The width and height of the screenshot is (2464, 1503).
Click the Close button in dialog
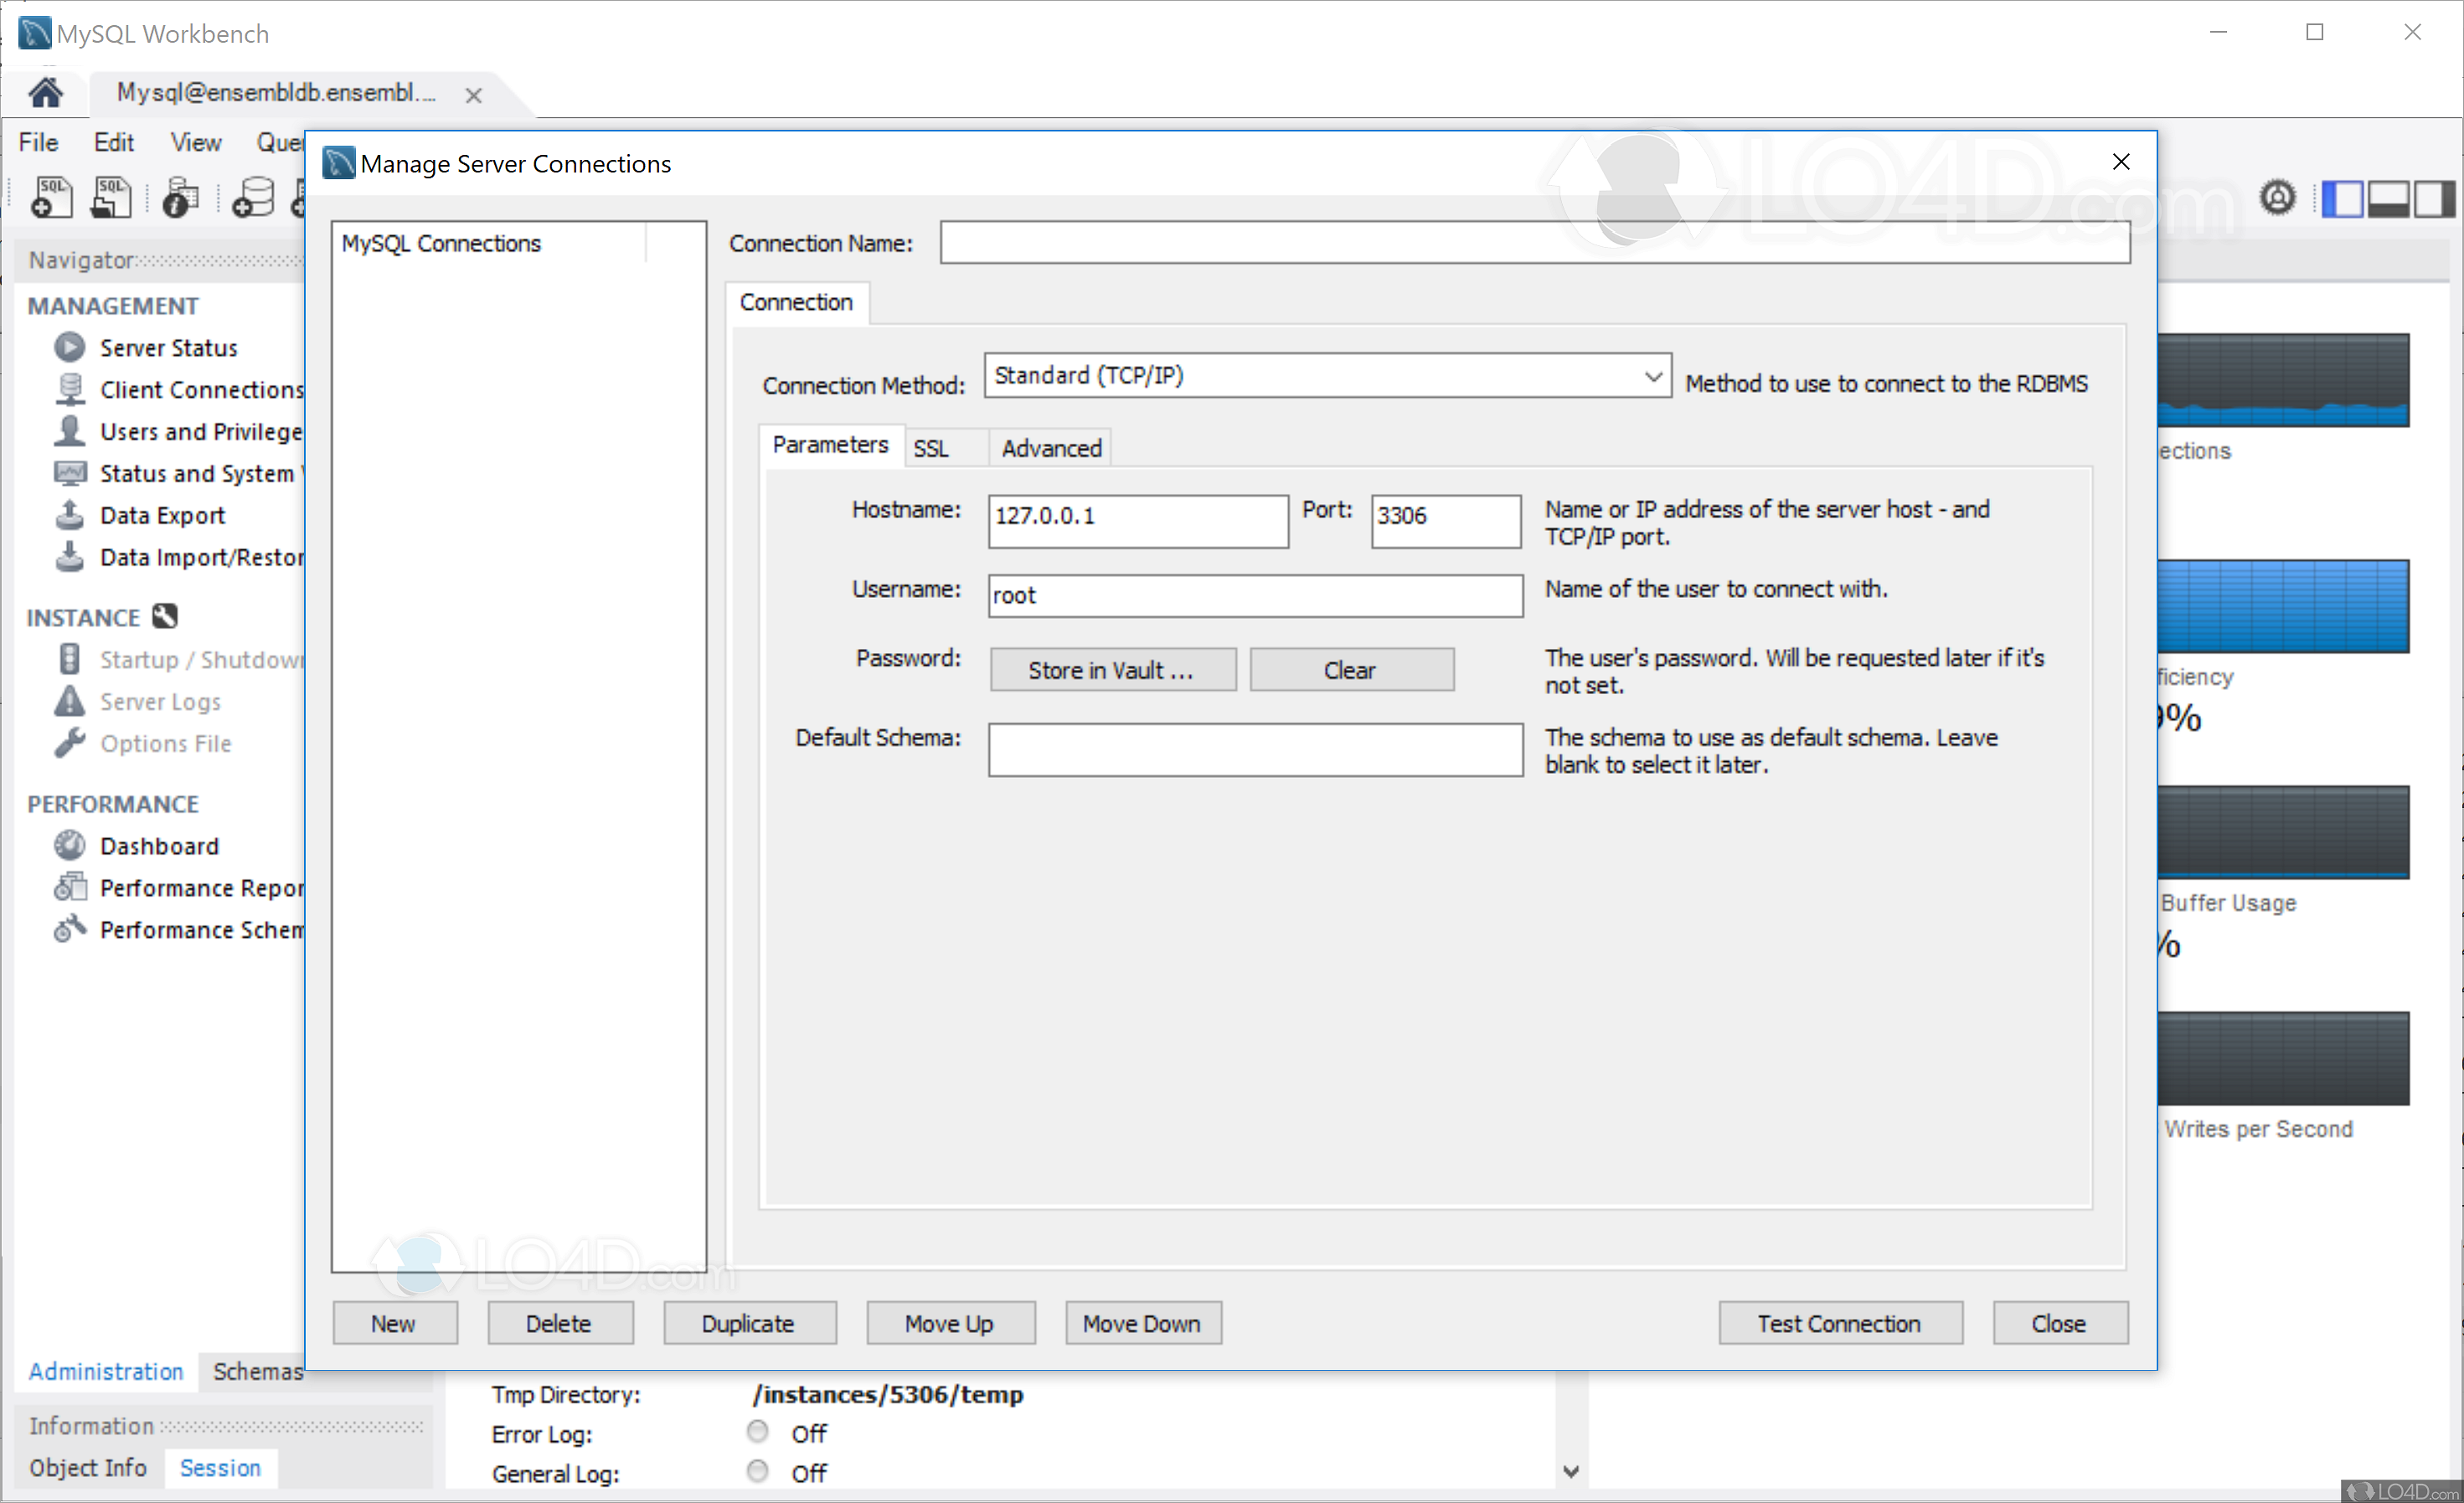[x=2060, y=1324]
